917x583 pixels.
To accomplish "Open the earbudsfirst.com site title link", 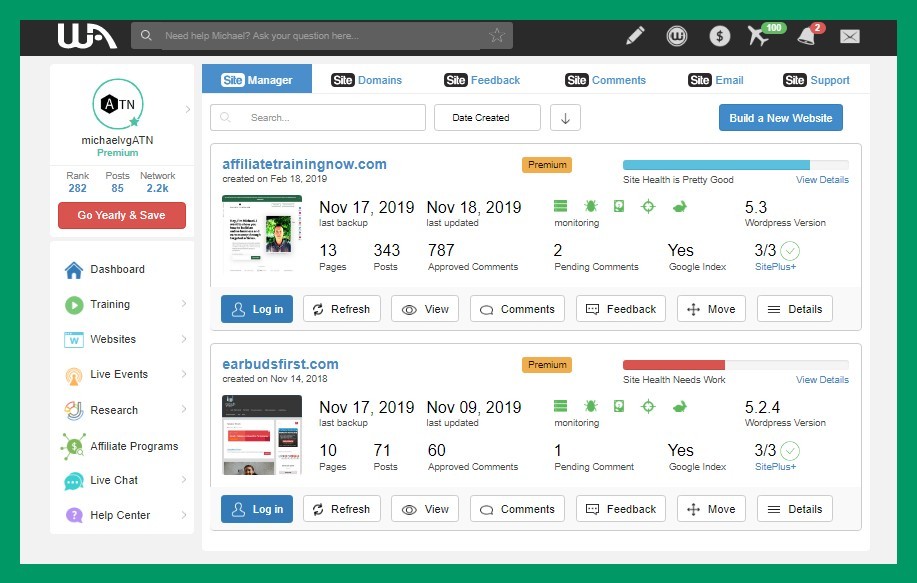I will pyautogui.click(x=280, y=364).
